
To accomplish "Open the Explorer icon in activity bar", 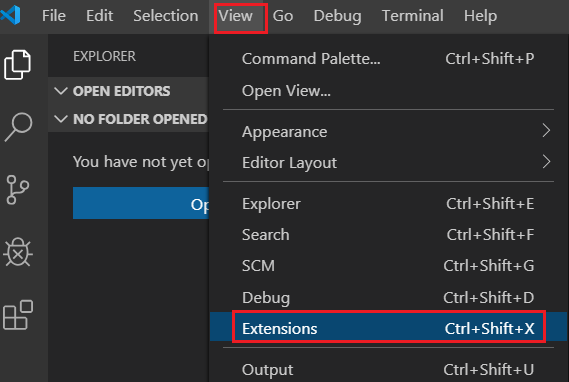I will point(17,65).
